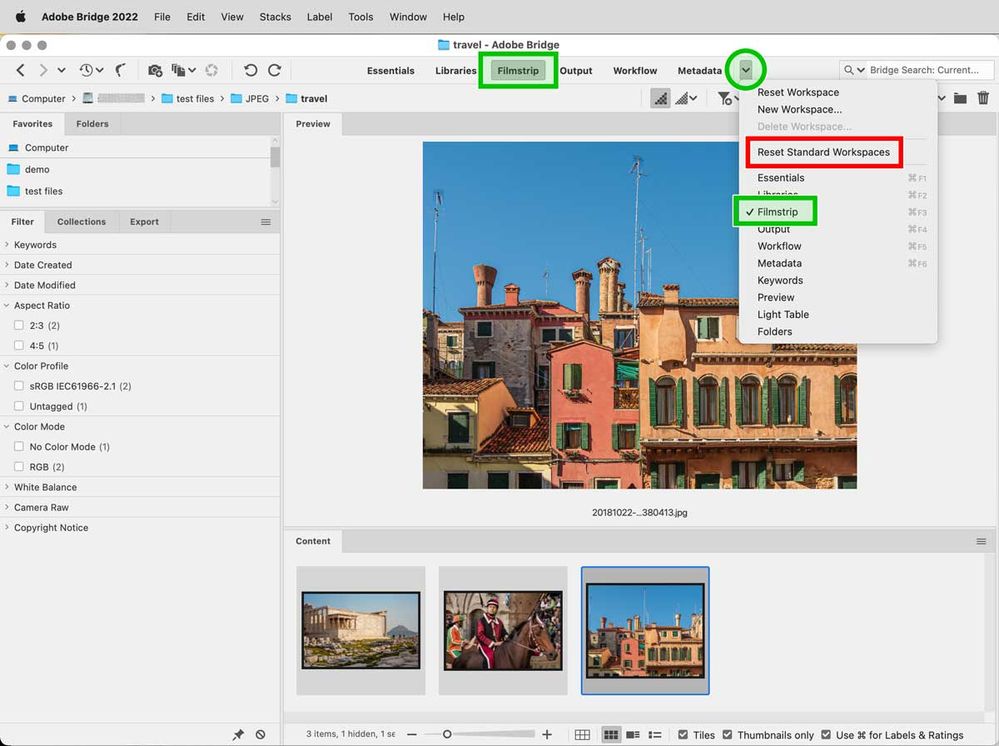Select Reset Standard Workspaces from the menu

823,152
